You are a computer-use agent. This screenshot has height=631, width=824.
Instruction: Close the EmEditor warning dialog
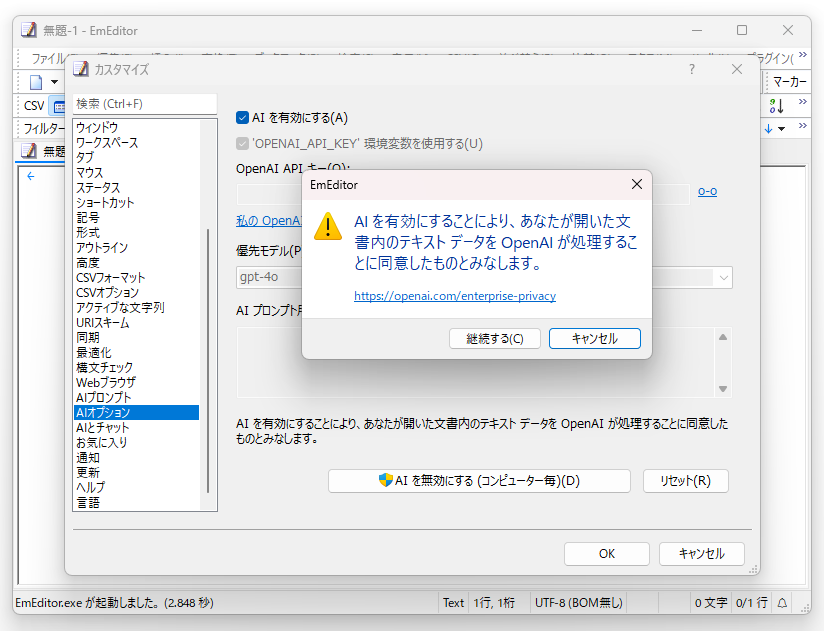(x=636, y=184)
